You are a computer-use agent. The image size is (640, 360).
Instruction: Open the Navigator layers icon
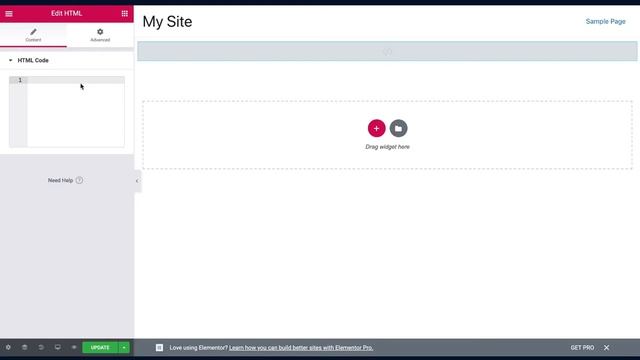[x=24, y=347]
